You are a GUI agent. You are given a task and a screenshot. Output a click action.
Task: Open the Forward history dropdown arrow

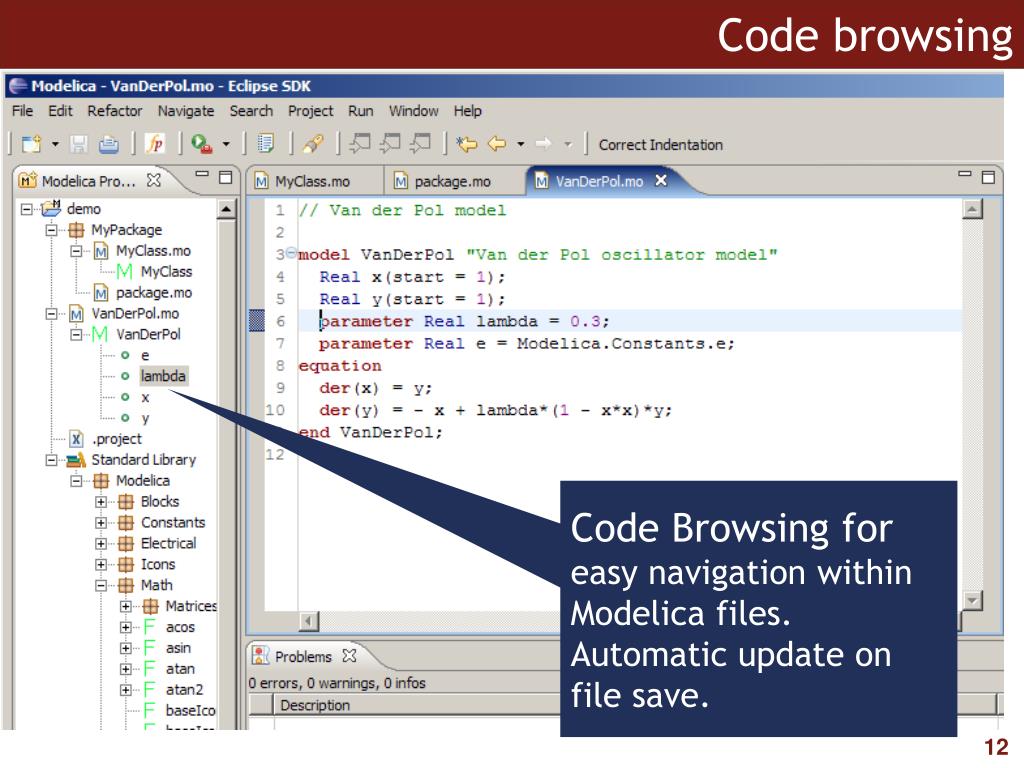tap(568, 144)
